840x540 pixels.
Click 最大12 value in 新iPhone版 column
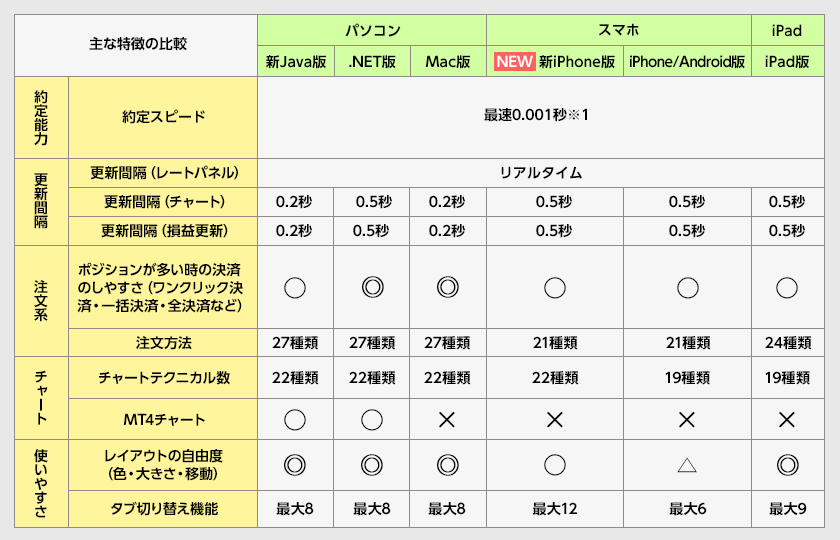click(x=555, y=509)
